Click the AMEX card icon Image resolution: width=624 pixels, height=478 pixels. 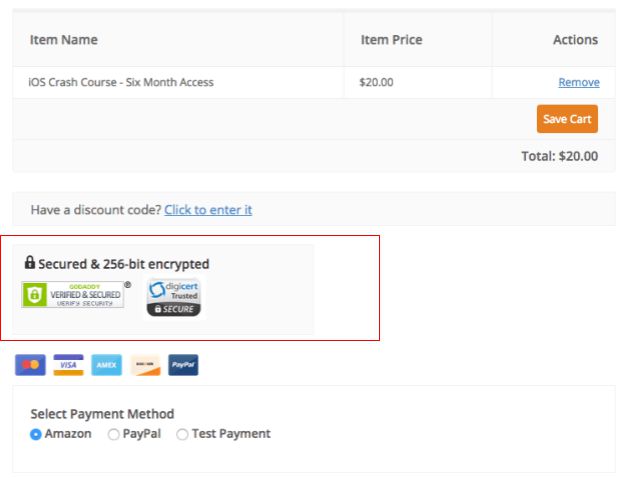(107, 365)
